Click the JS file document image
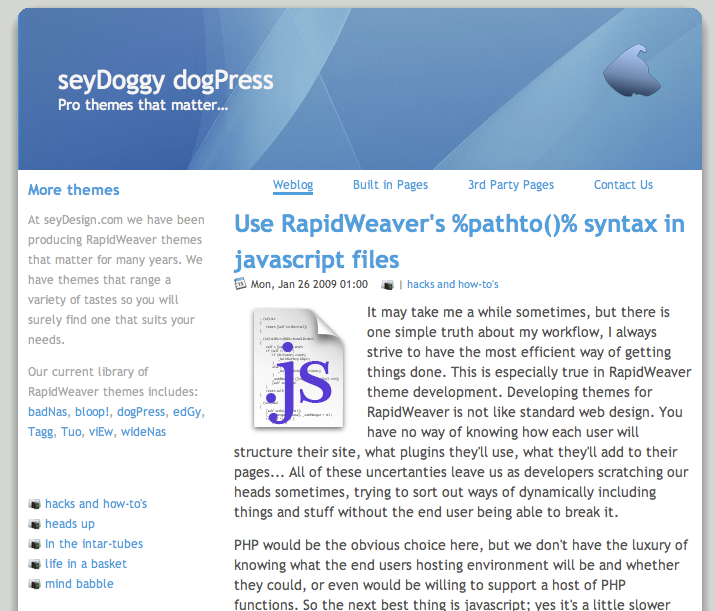Image resolution: width=715 pixels, height=611 pixels. coord(298,366)
